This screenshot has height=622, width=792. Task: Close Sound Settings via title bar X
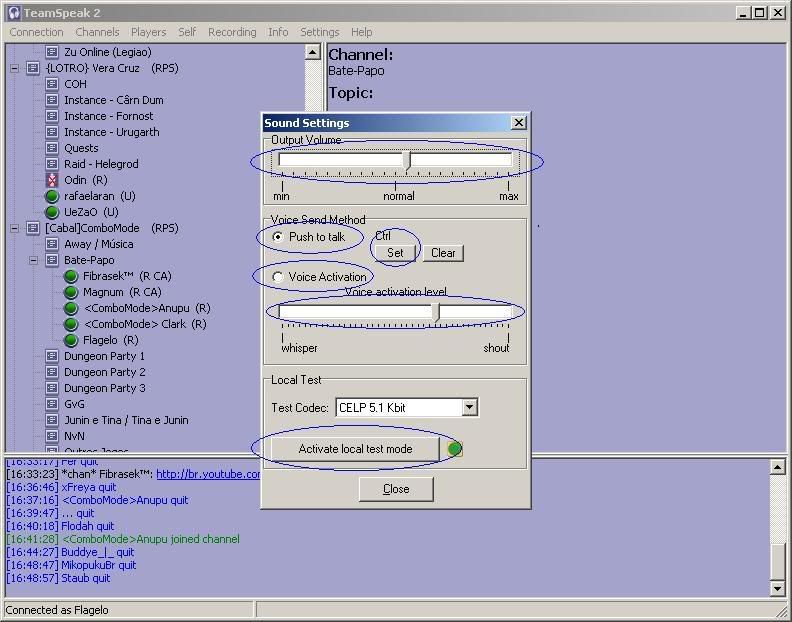click(x=518, y=123)
